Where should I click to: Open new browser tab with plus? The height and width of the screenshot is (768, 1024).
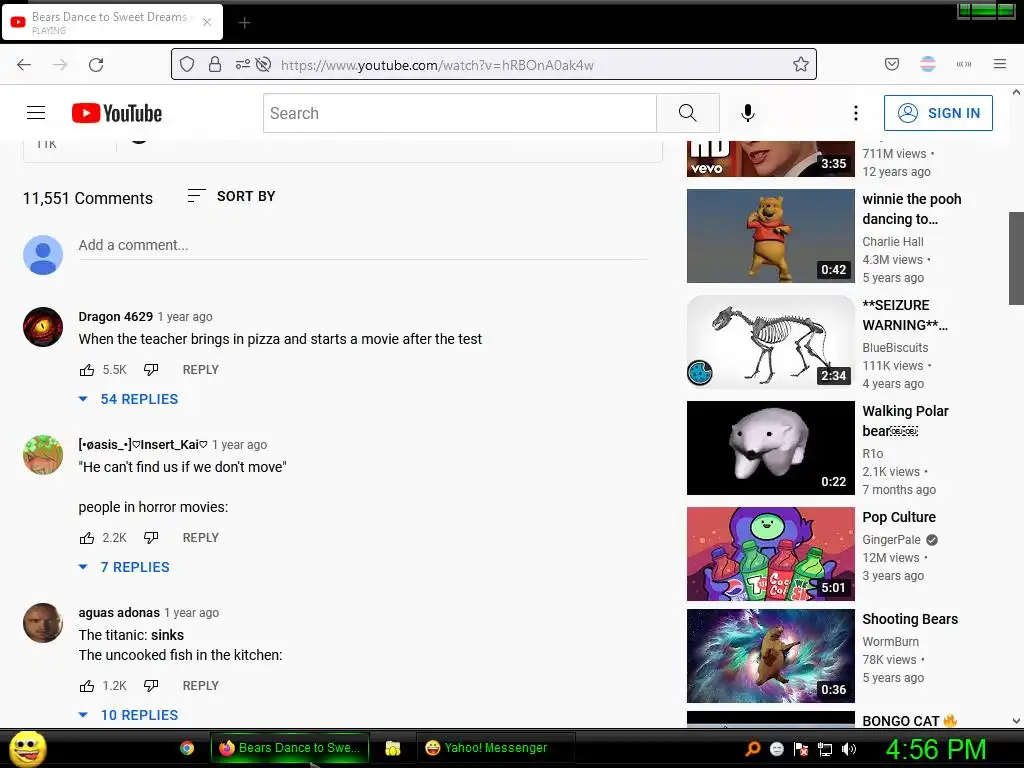click(x=244, y=23)
